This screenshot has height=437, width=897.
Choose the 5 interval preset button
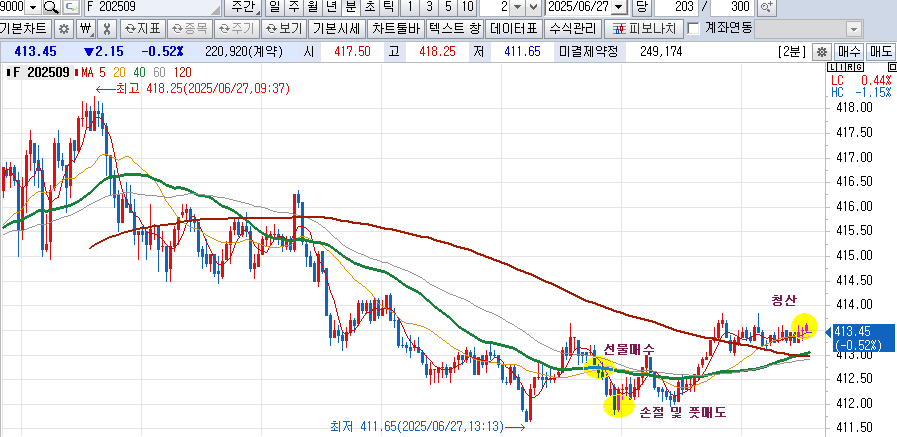click(x=448, y=7)
